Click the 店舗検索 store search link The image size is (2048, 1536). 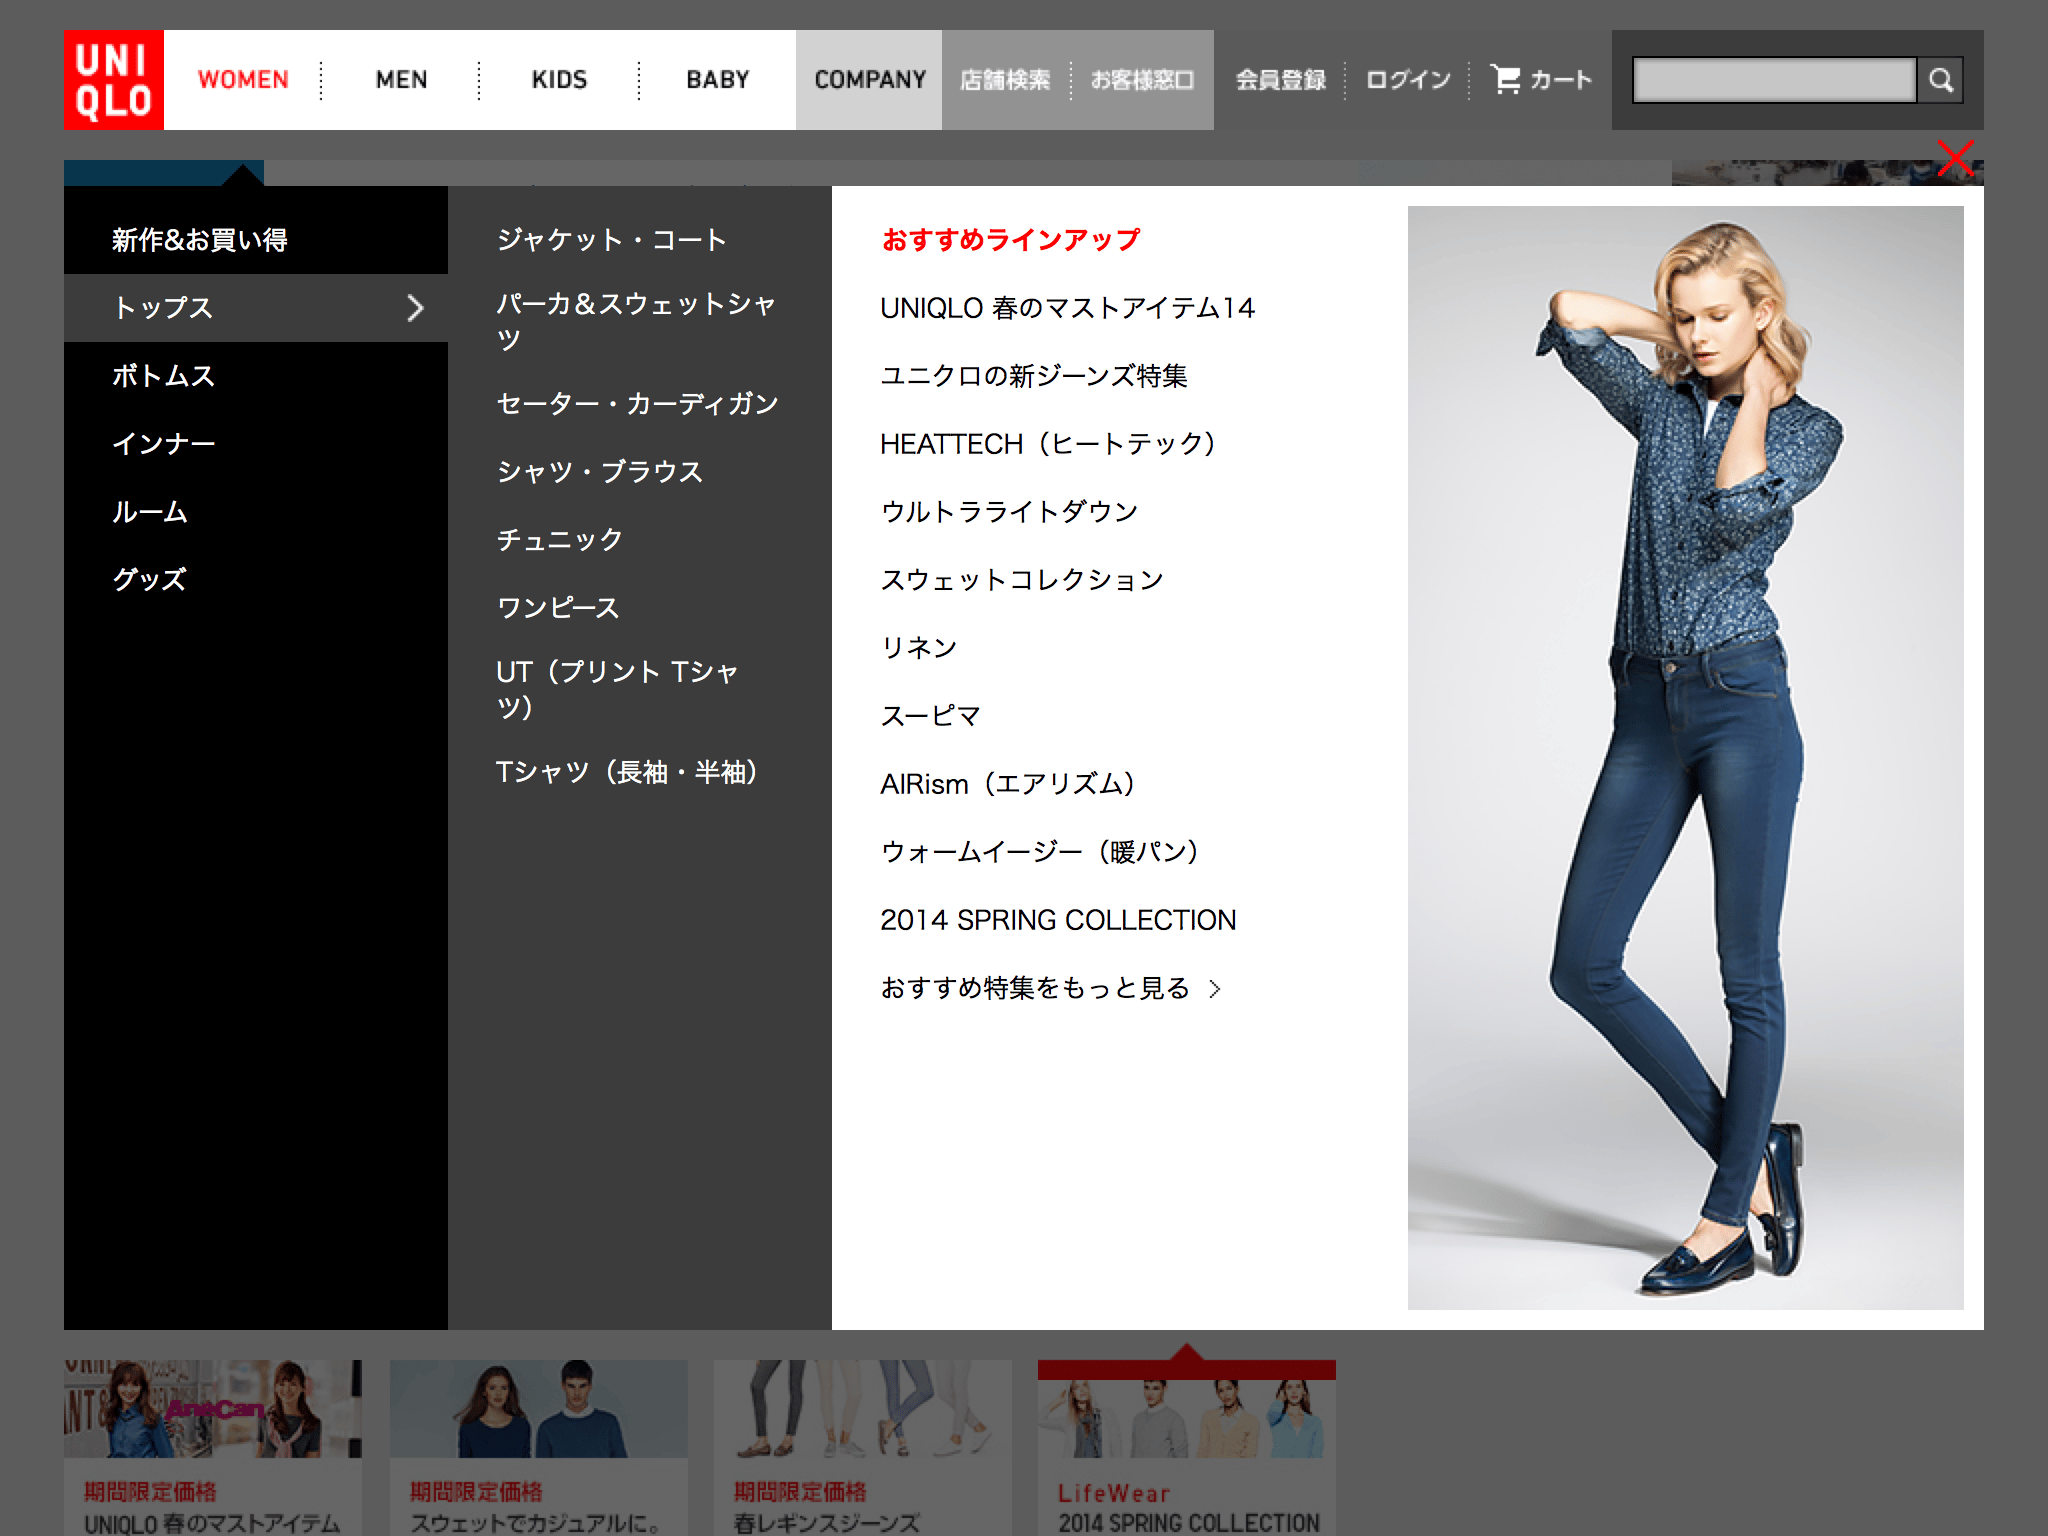(x=1005, y=80)
